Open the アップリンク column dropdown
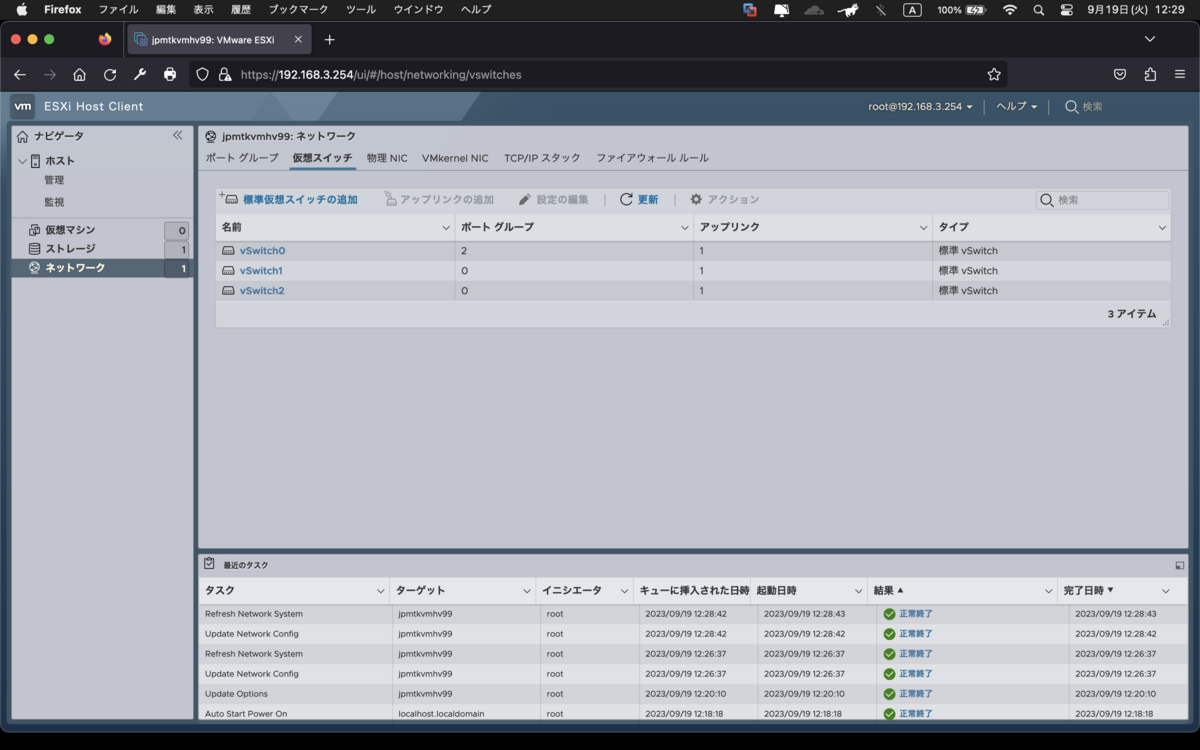 pyautogui.click(x=924, y=228)
